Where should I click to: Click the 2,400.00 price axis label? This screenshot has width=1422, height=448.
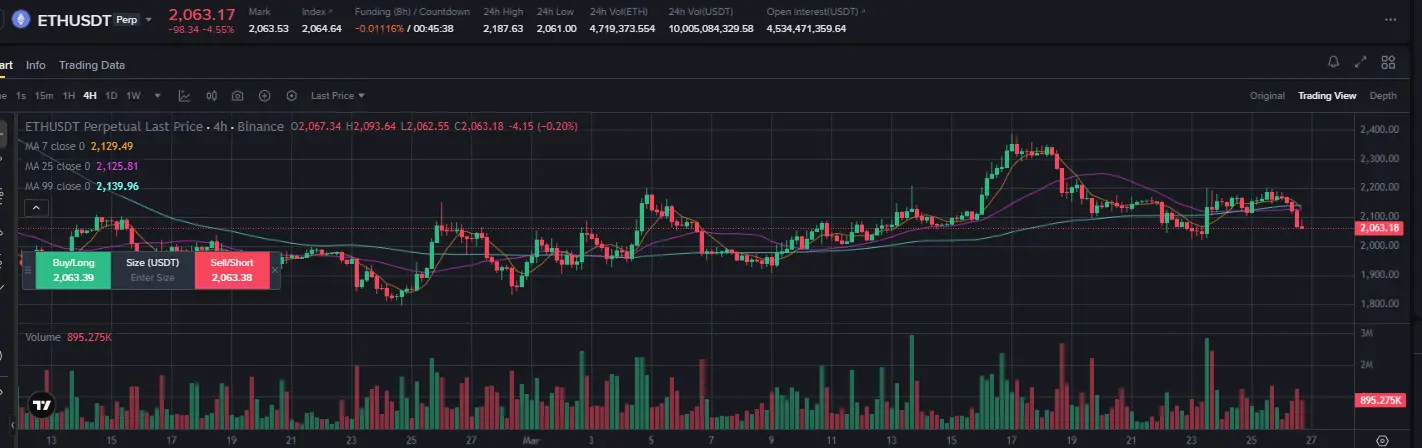(1381, 130)
